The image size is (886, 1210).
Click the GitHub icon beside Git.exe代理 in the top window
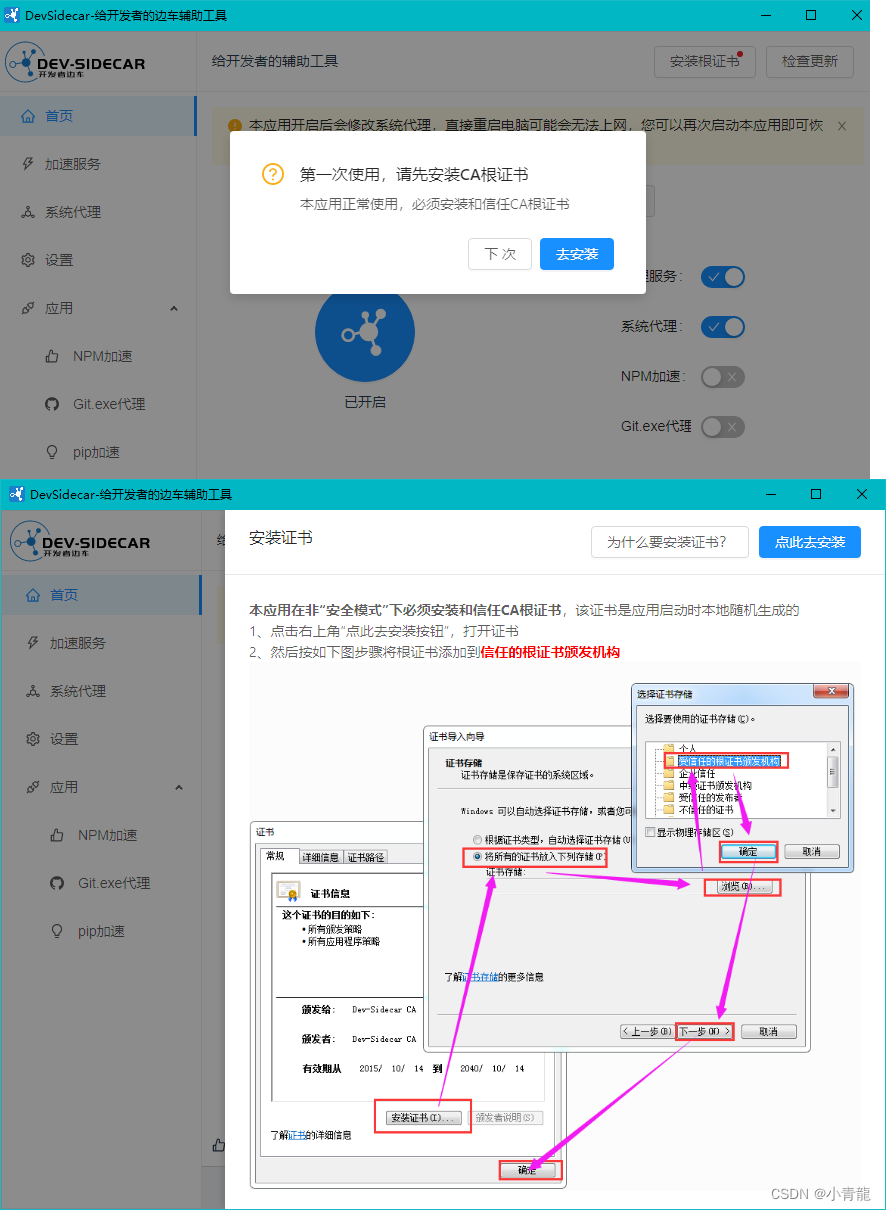tap(52, 404)
